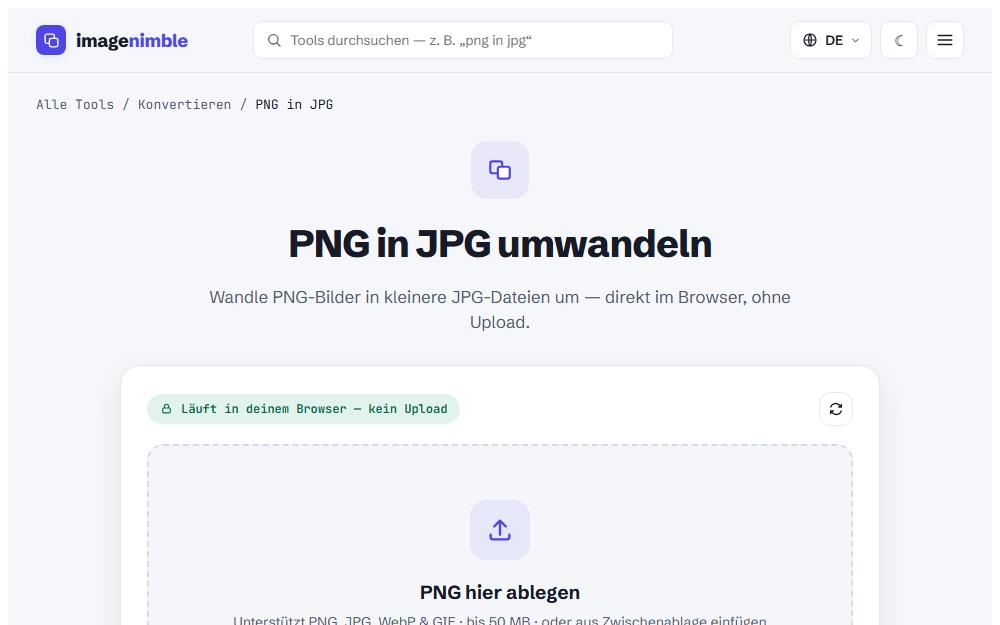Click the upload arrow icon

500,530
